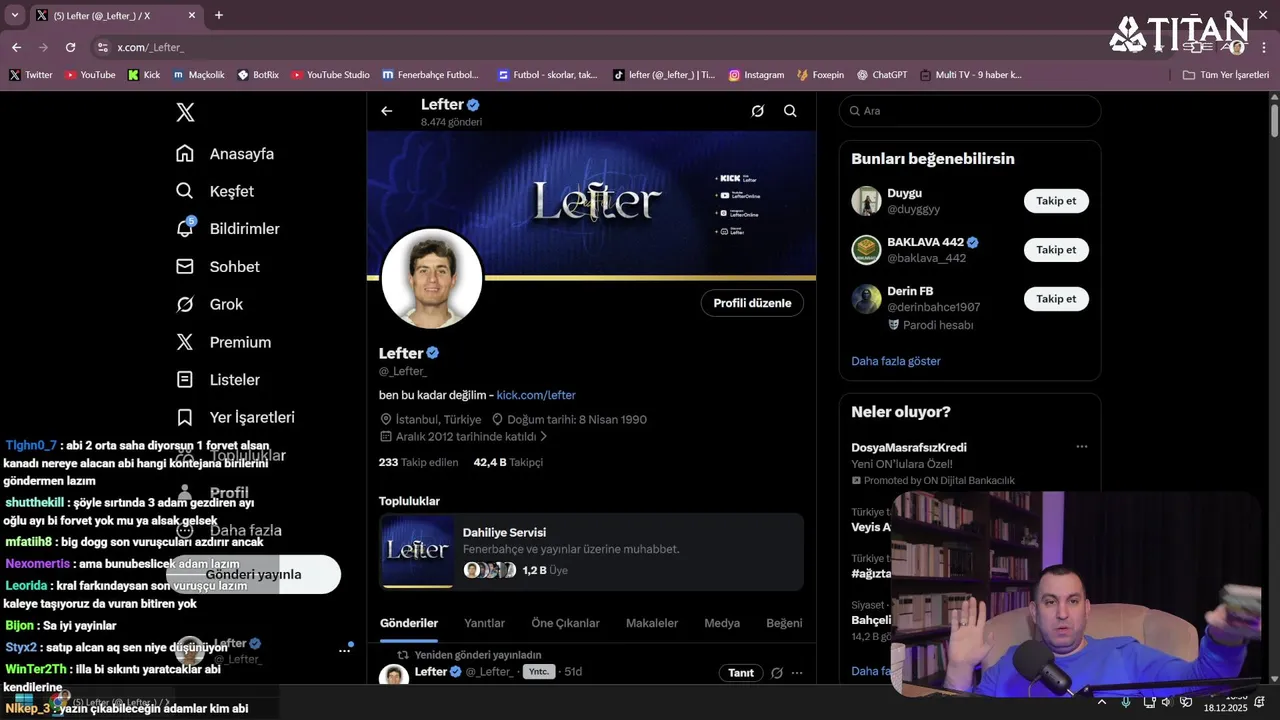This screenshot has height=720, width=1280.
Task: Open the Fenerbahçe Futbol bookmark
Action: click(430, 75)
